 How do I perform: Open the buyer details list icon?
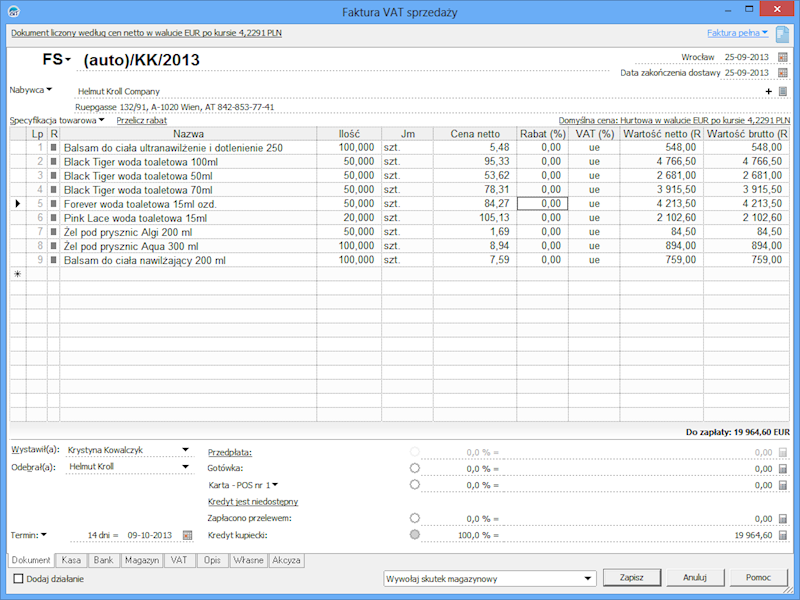click(783, 91)
